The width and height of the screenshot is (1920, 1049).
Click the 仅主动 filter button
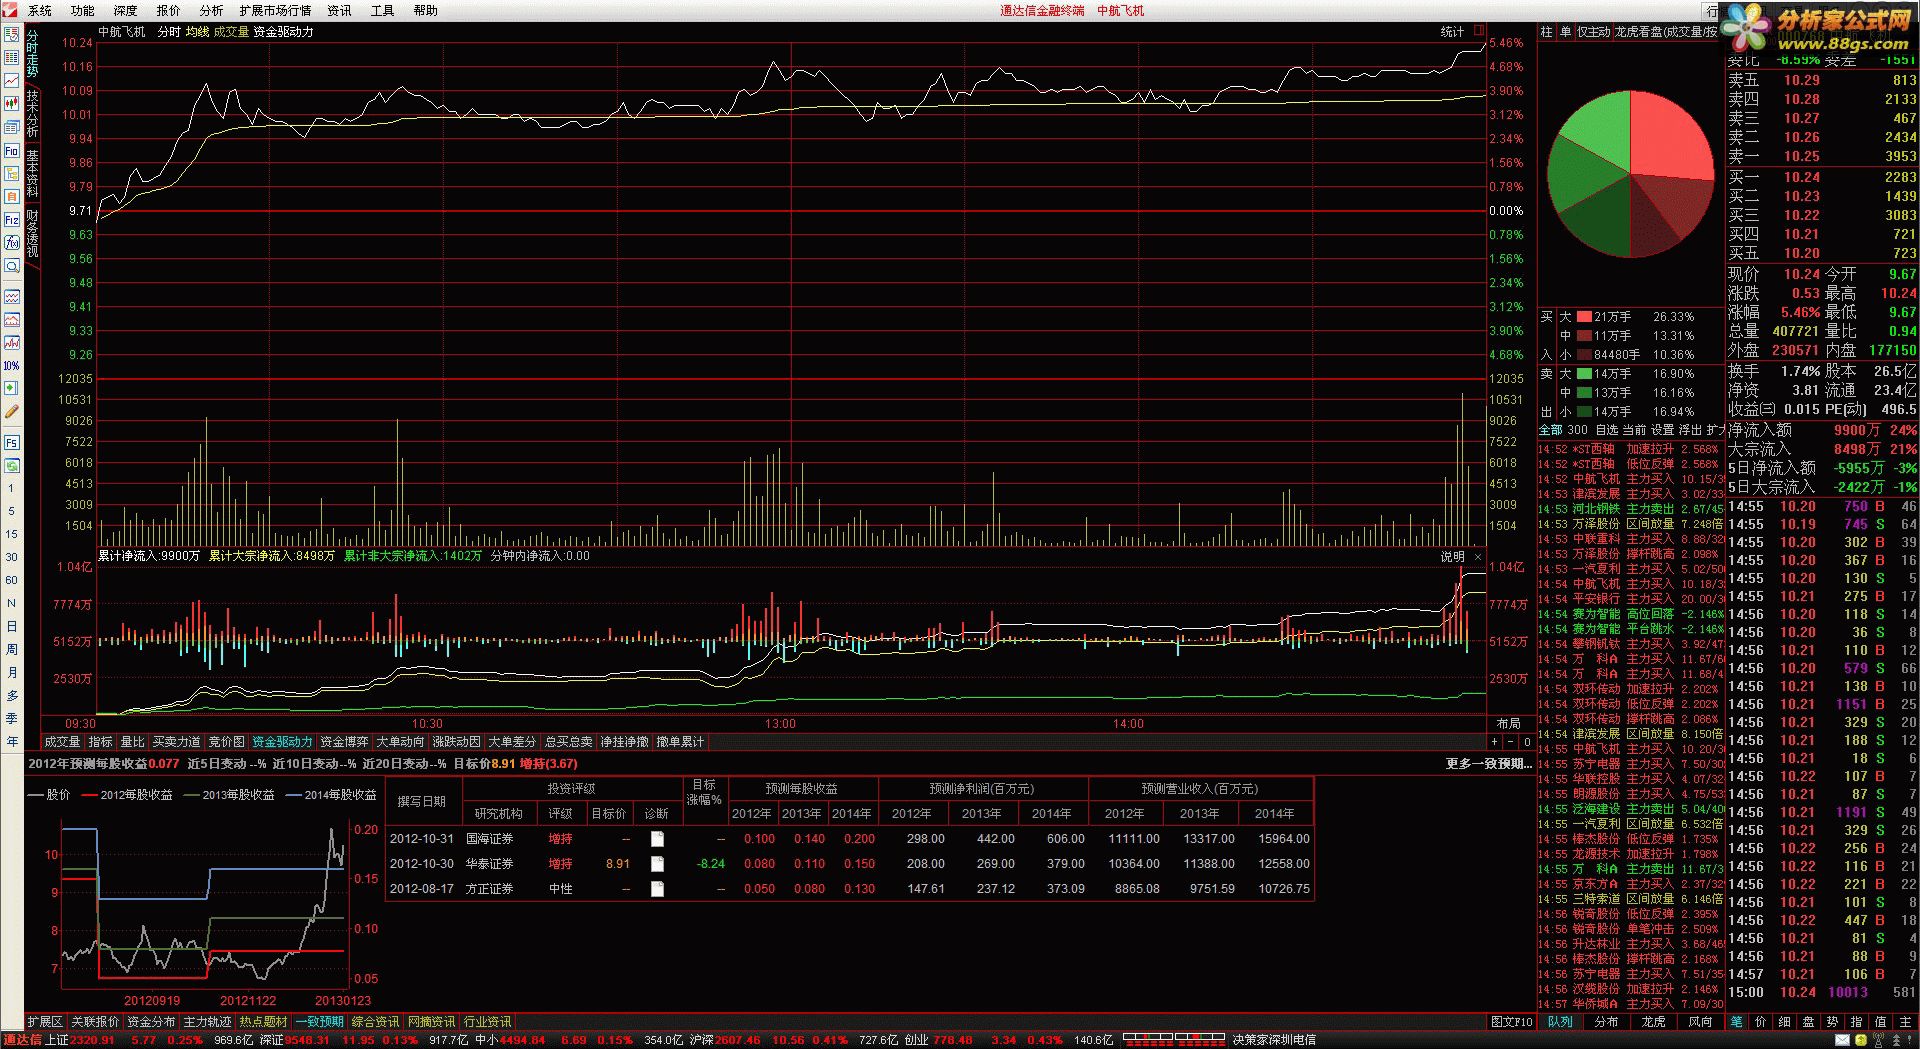(x=1594, y=32)
